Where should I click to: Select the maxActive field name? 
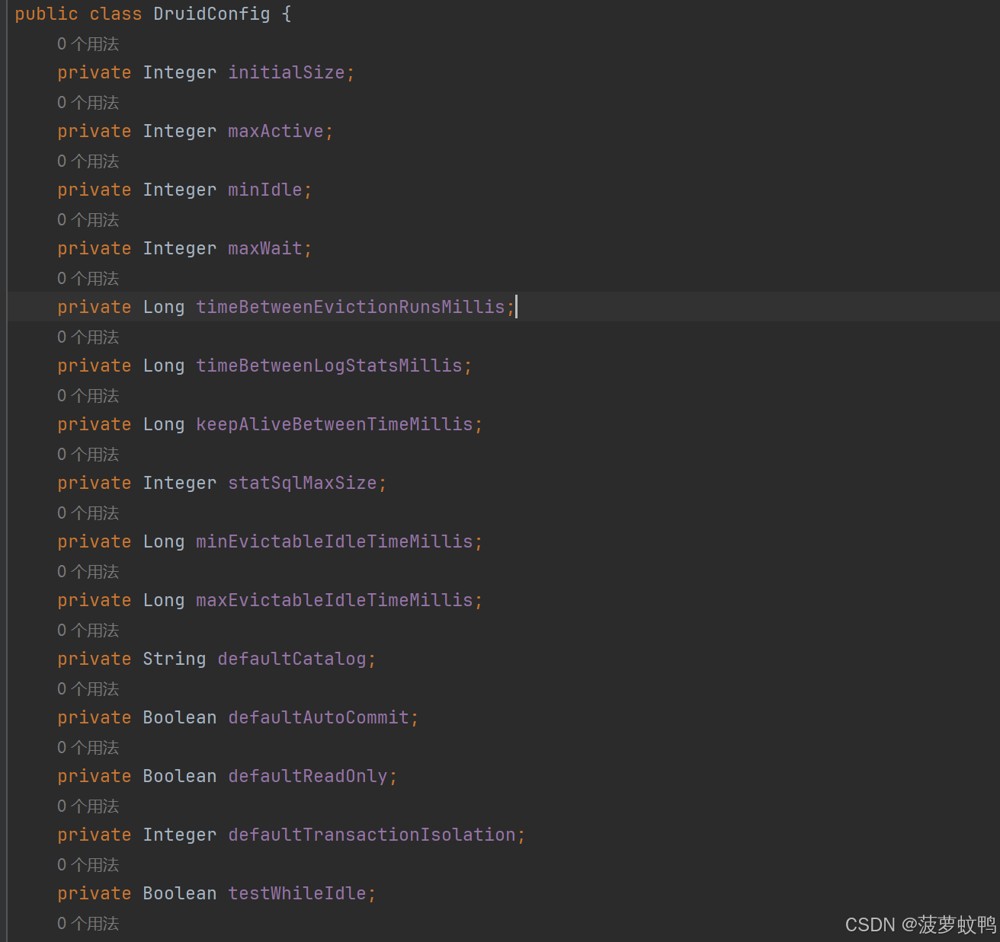[276, 131]
